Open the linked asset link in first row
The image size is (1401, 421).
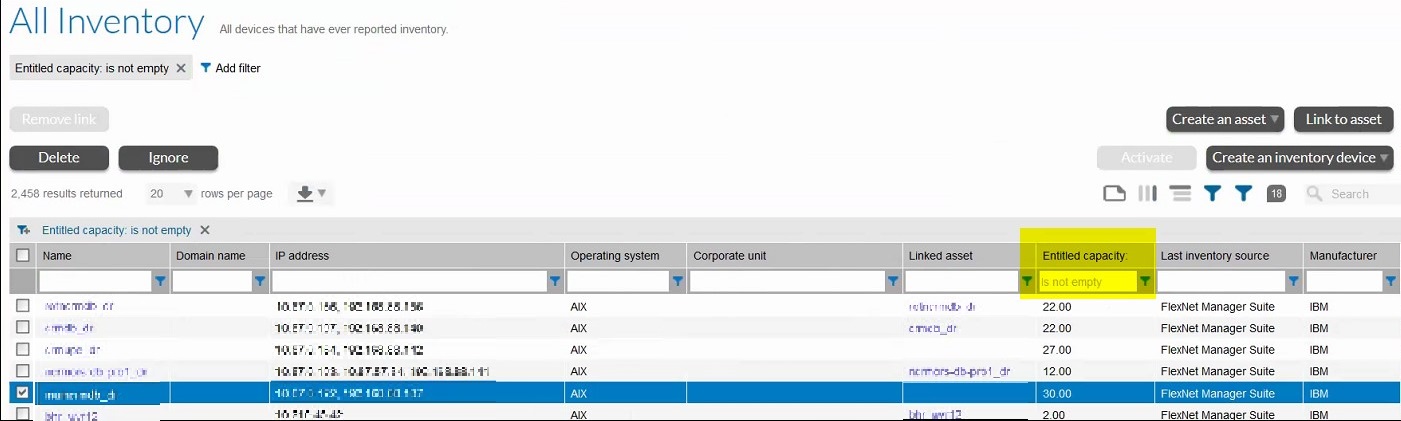click(942, 307)
